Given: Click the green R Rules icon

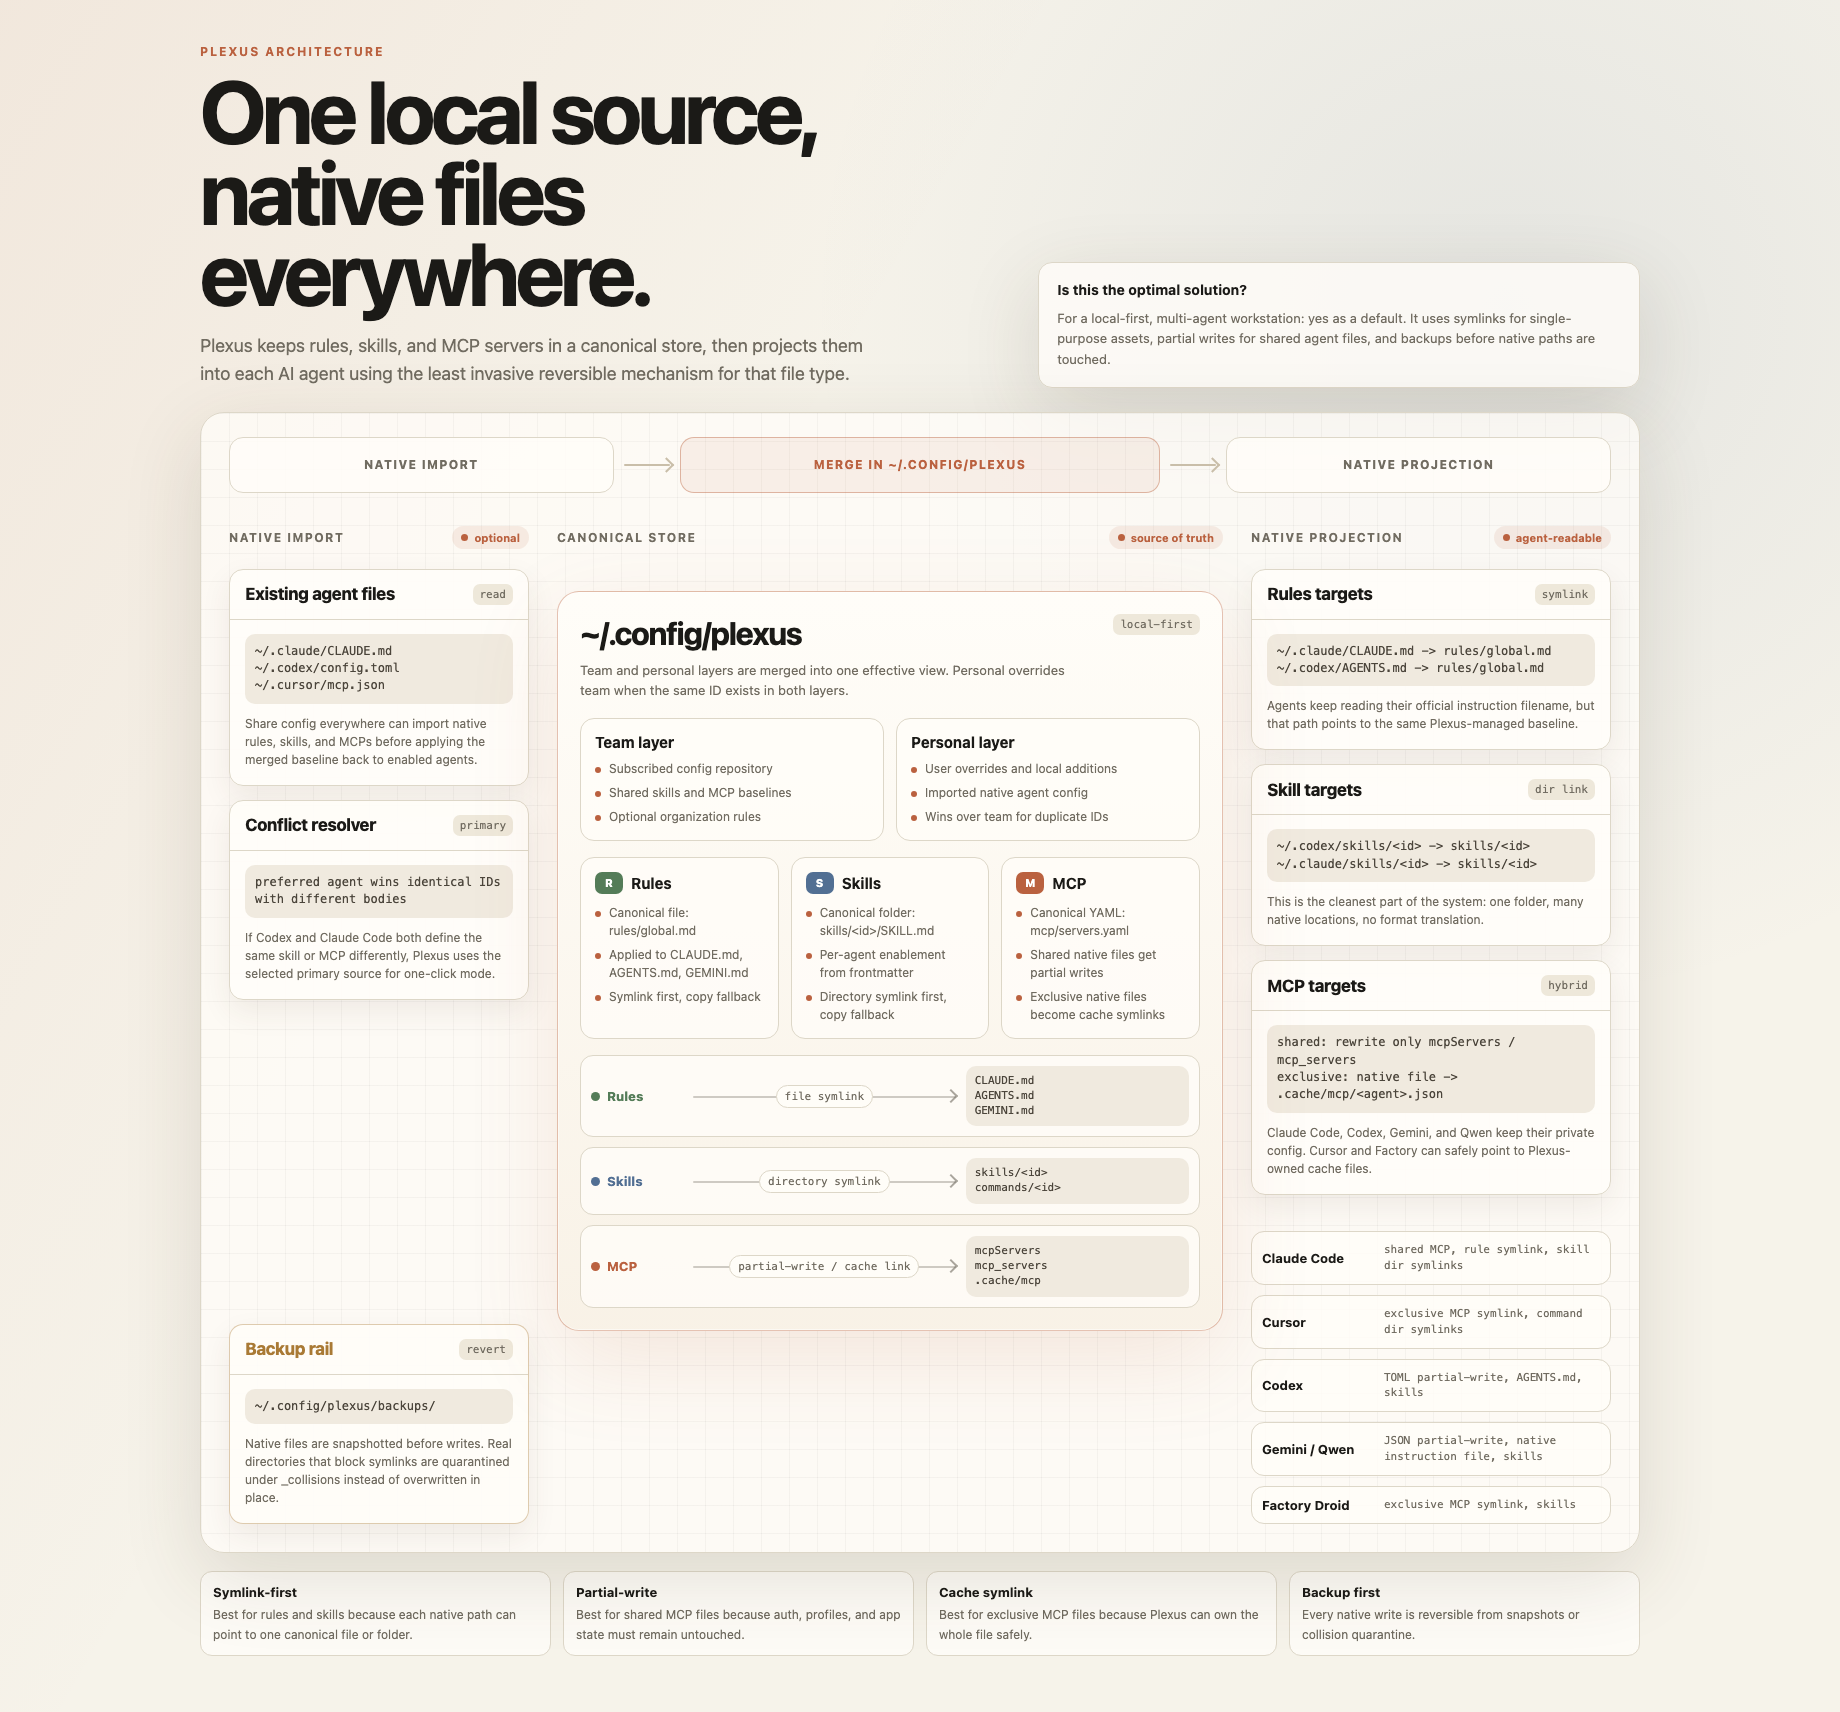Looking at the screenshot, I should (608, 883).
